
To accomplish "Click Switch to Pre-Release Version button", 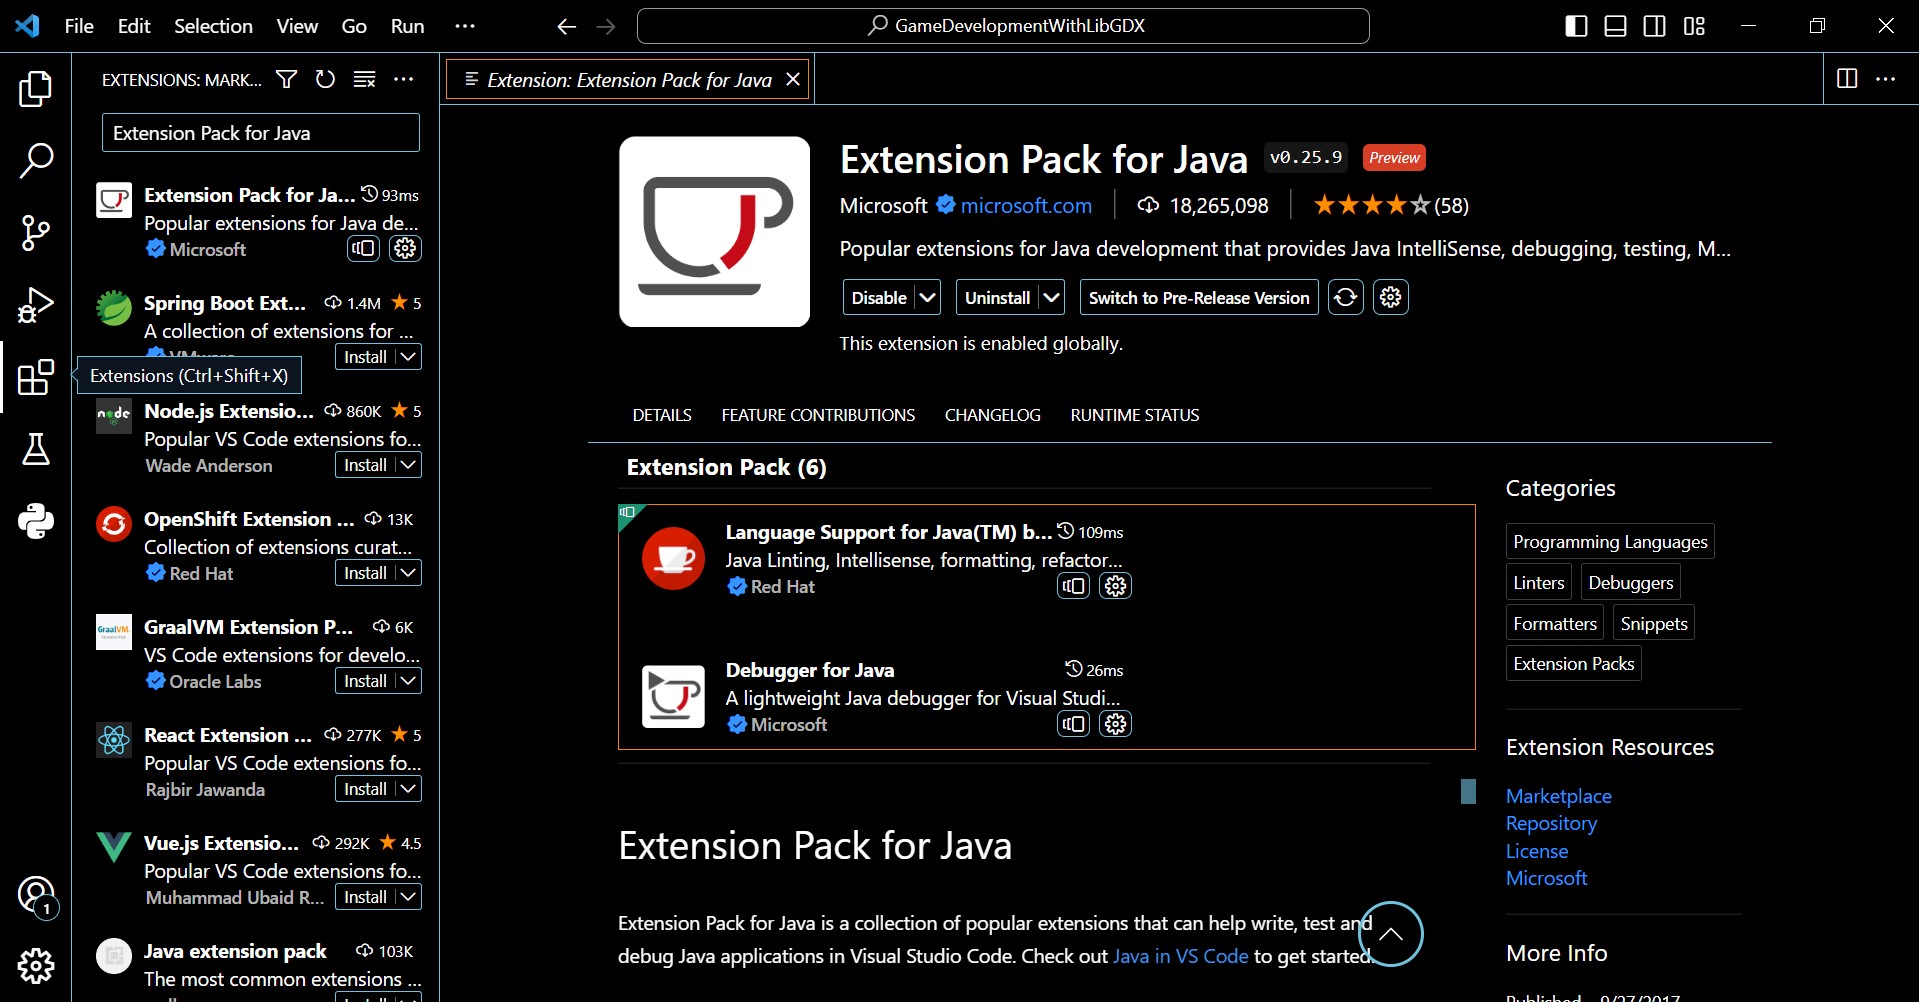I will (1198, 297).
